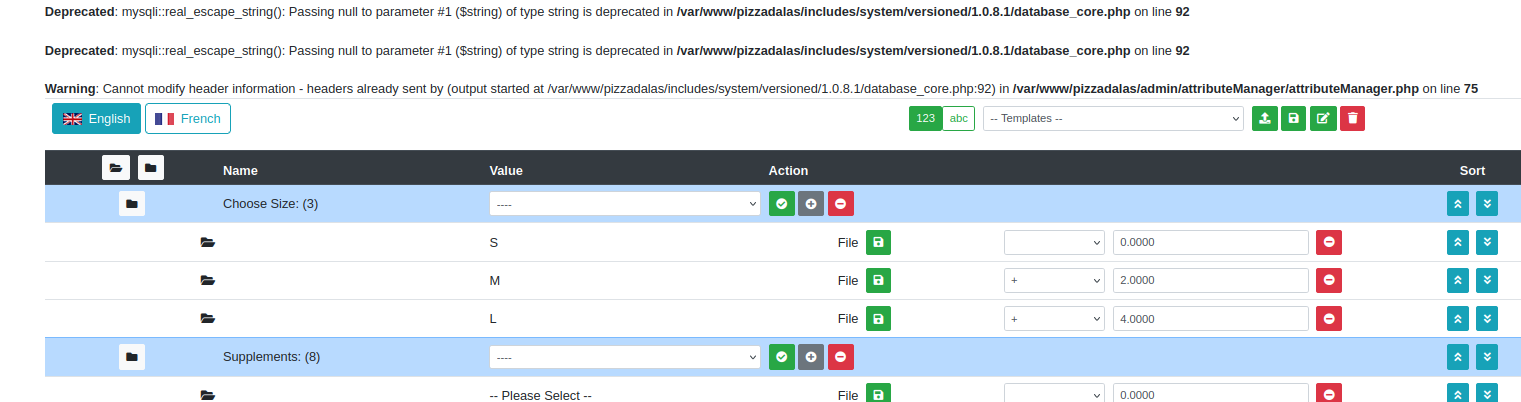Image resolution: width=1521 pixels, height=402 pixels.
Task: Click the red trash delete template icon
Action: pos(1352,118)
